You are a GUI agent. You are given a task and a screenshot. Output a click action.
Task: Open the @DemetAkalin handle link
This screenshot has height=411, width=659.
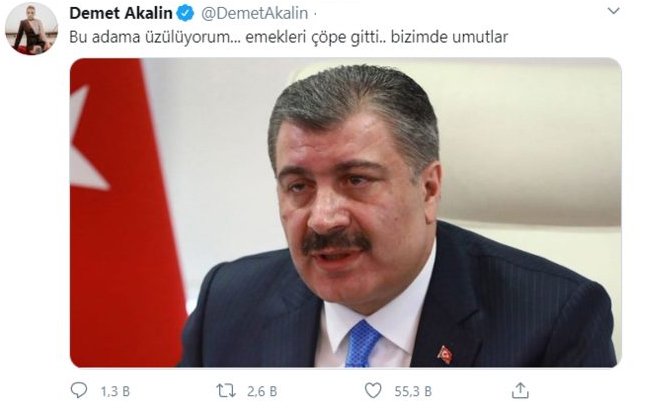(254, 13)
